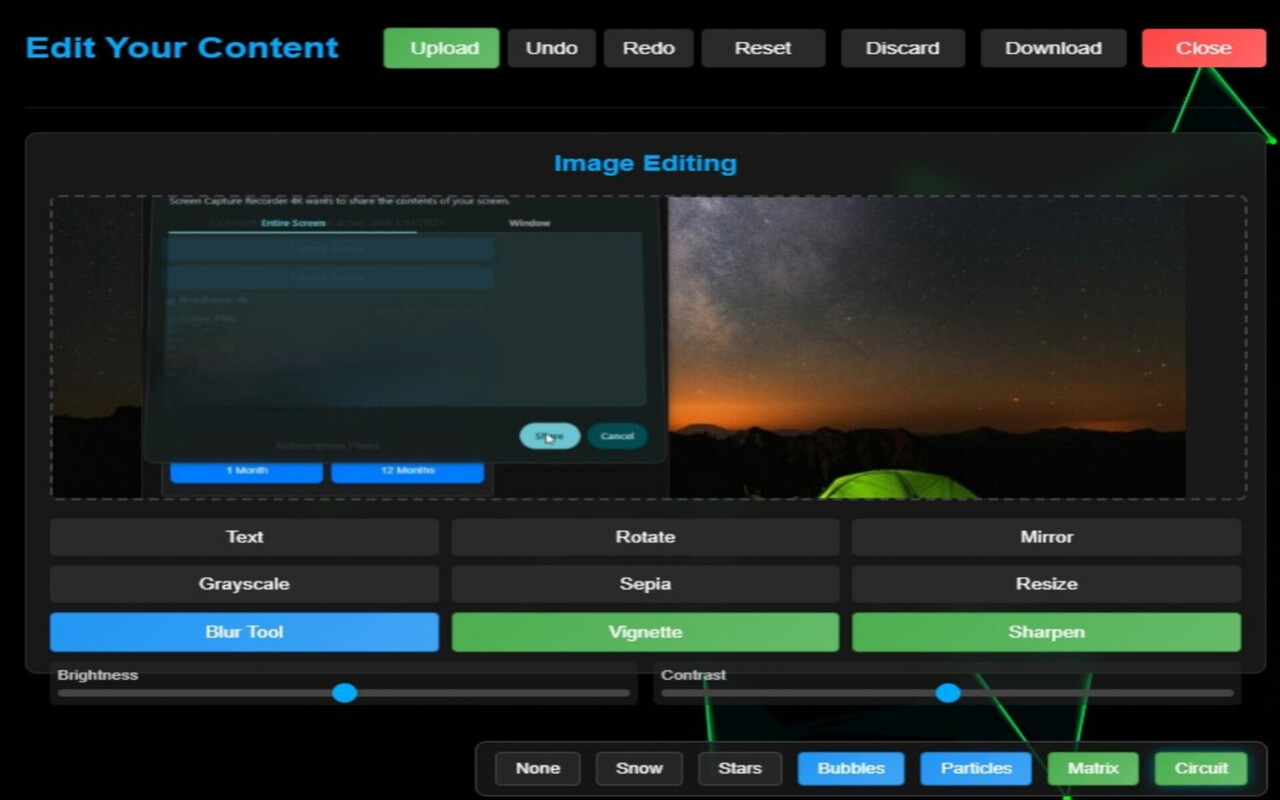The image size is (1280, 800).
Task: Discard the current content
Action: (903, 48)
